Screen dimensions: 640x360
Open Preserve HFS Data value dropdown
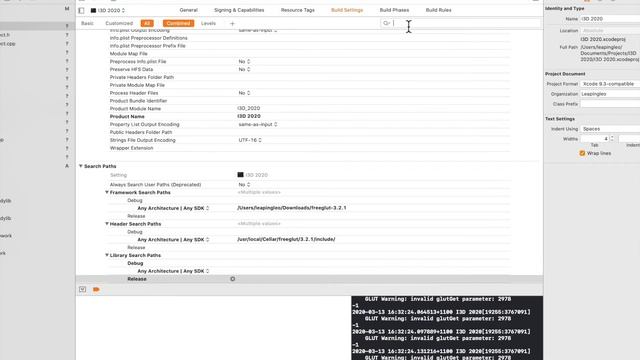click(x=244, y=69)
